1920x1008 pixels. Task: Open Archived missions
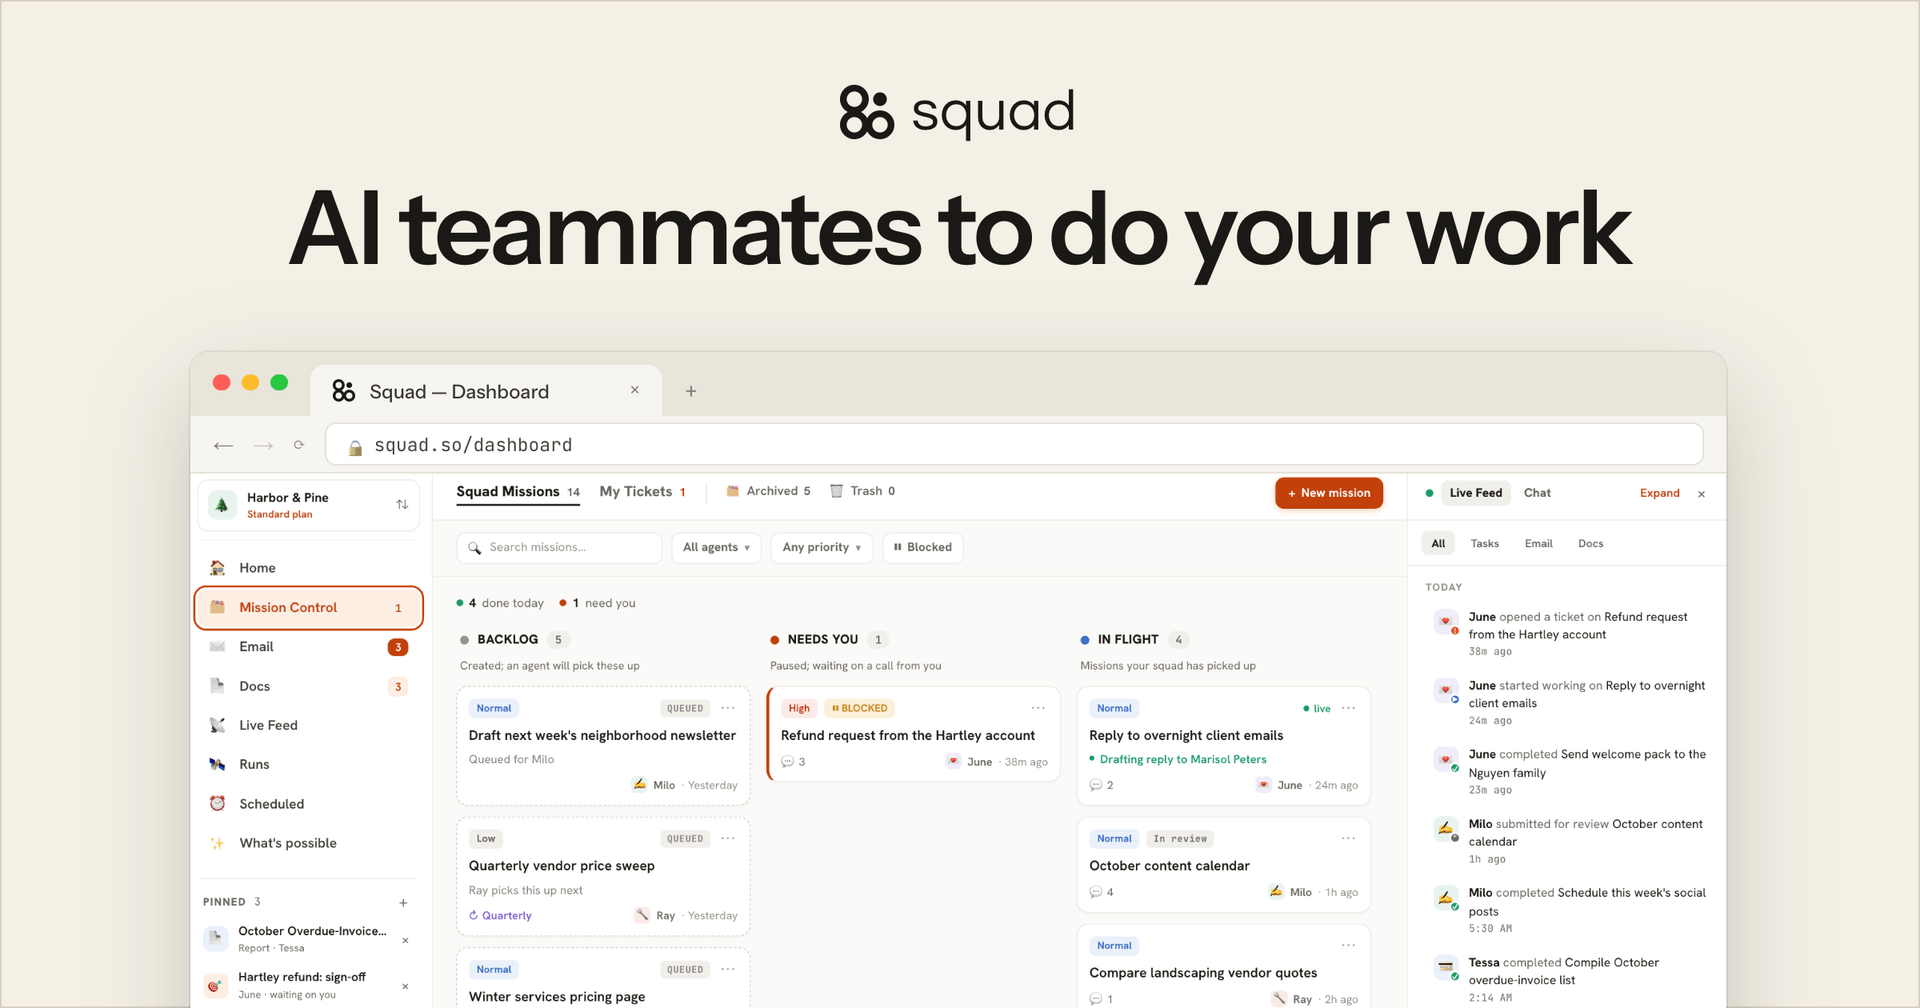click(x=768, y=491)
